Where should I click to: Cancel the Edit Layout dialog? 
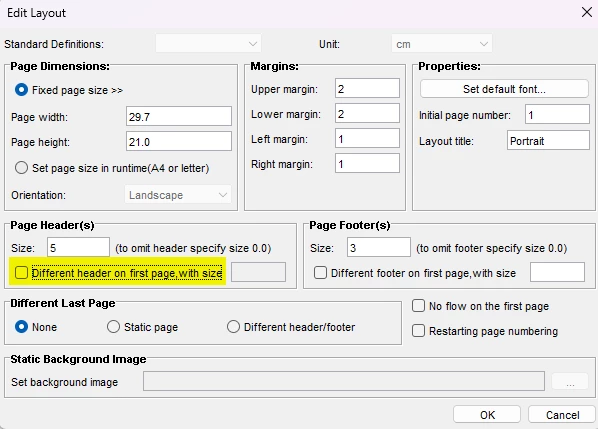(562, 415)
